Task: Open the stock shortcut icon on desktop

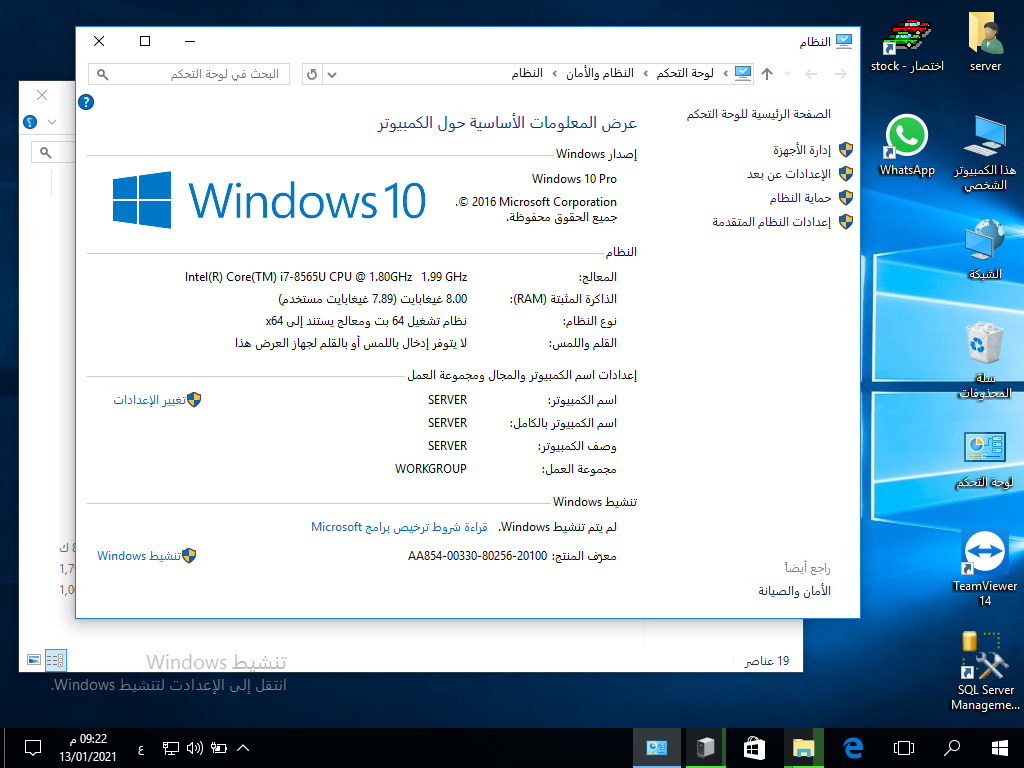Action: (907, 43)
